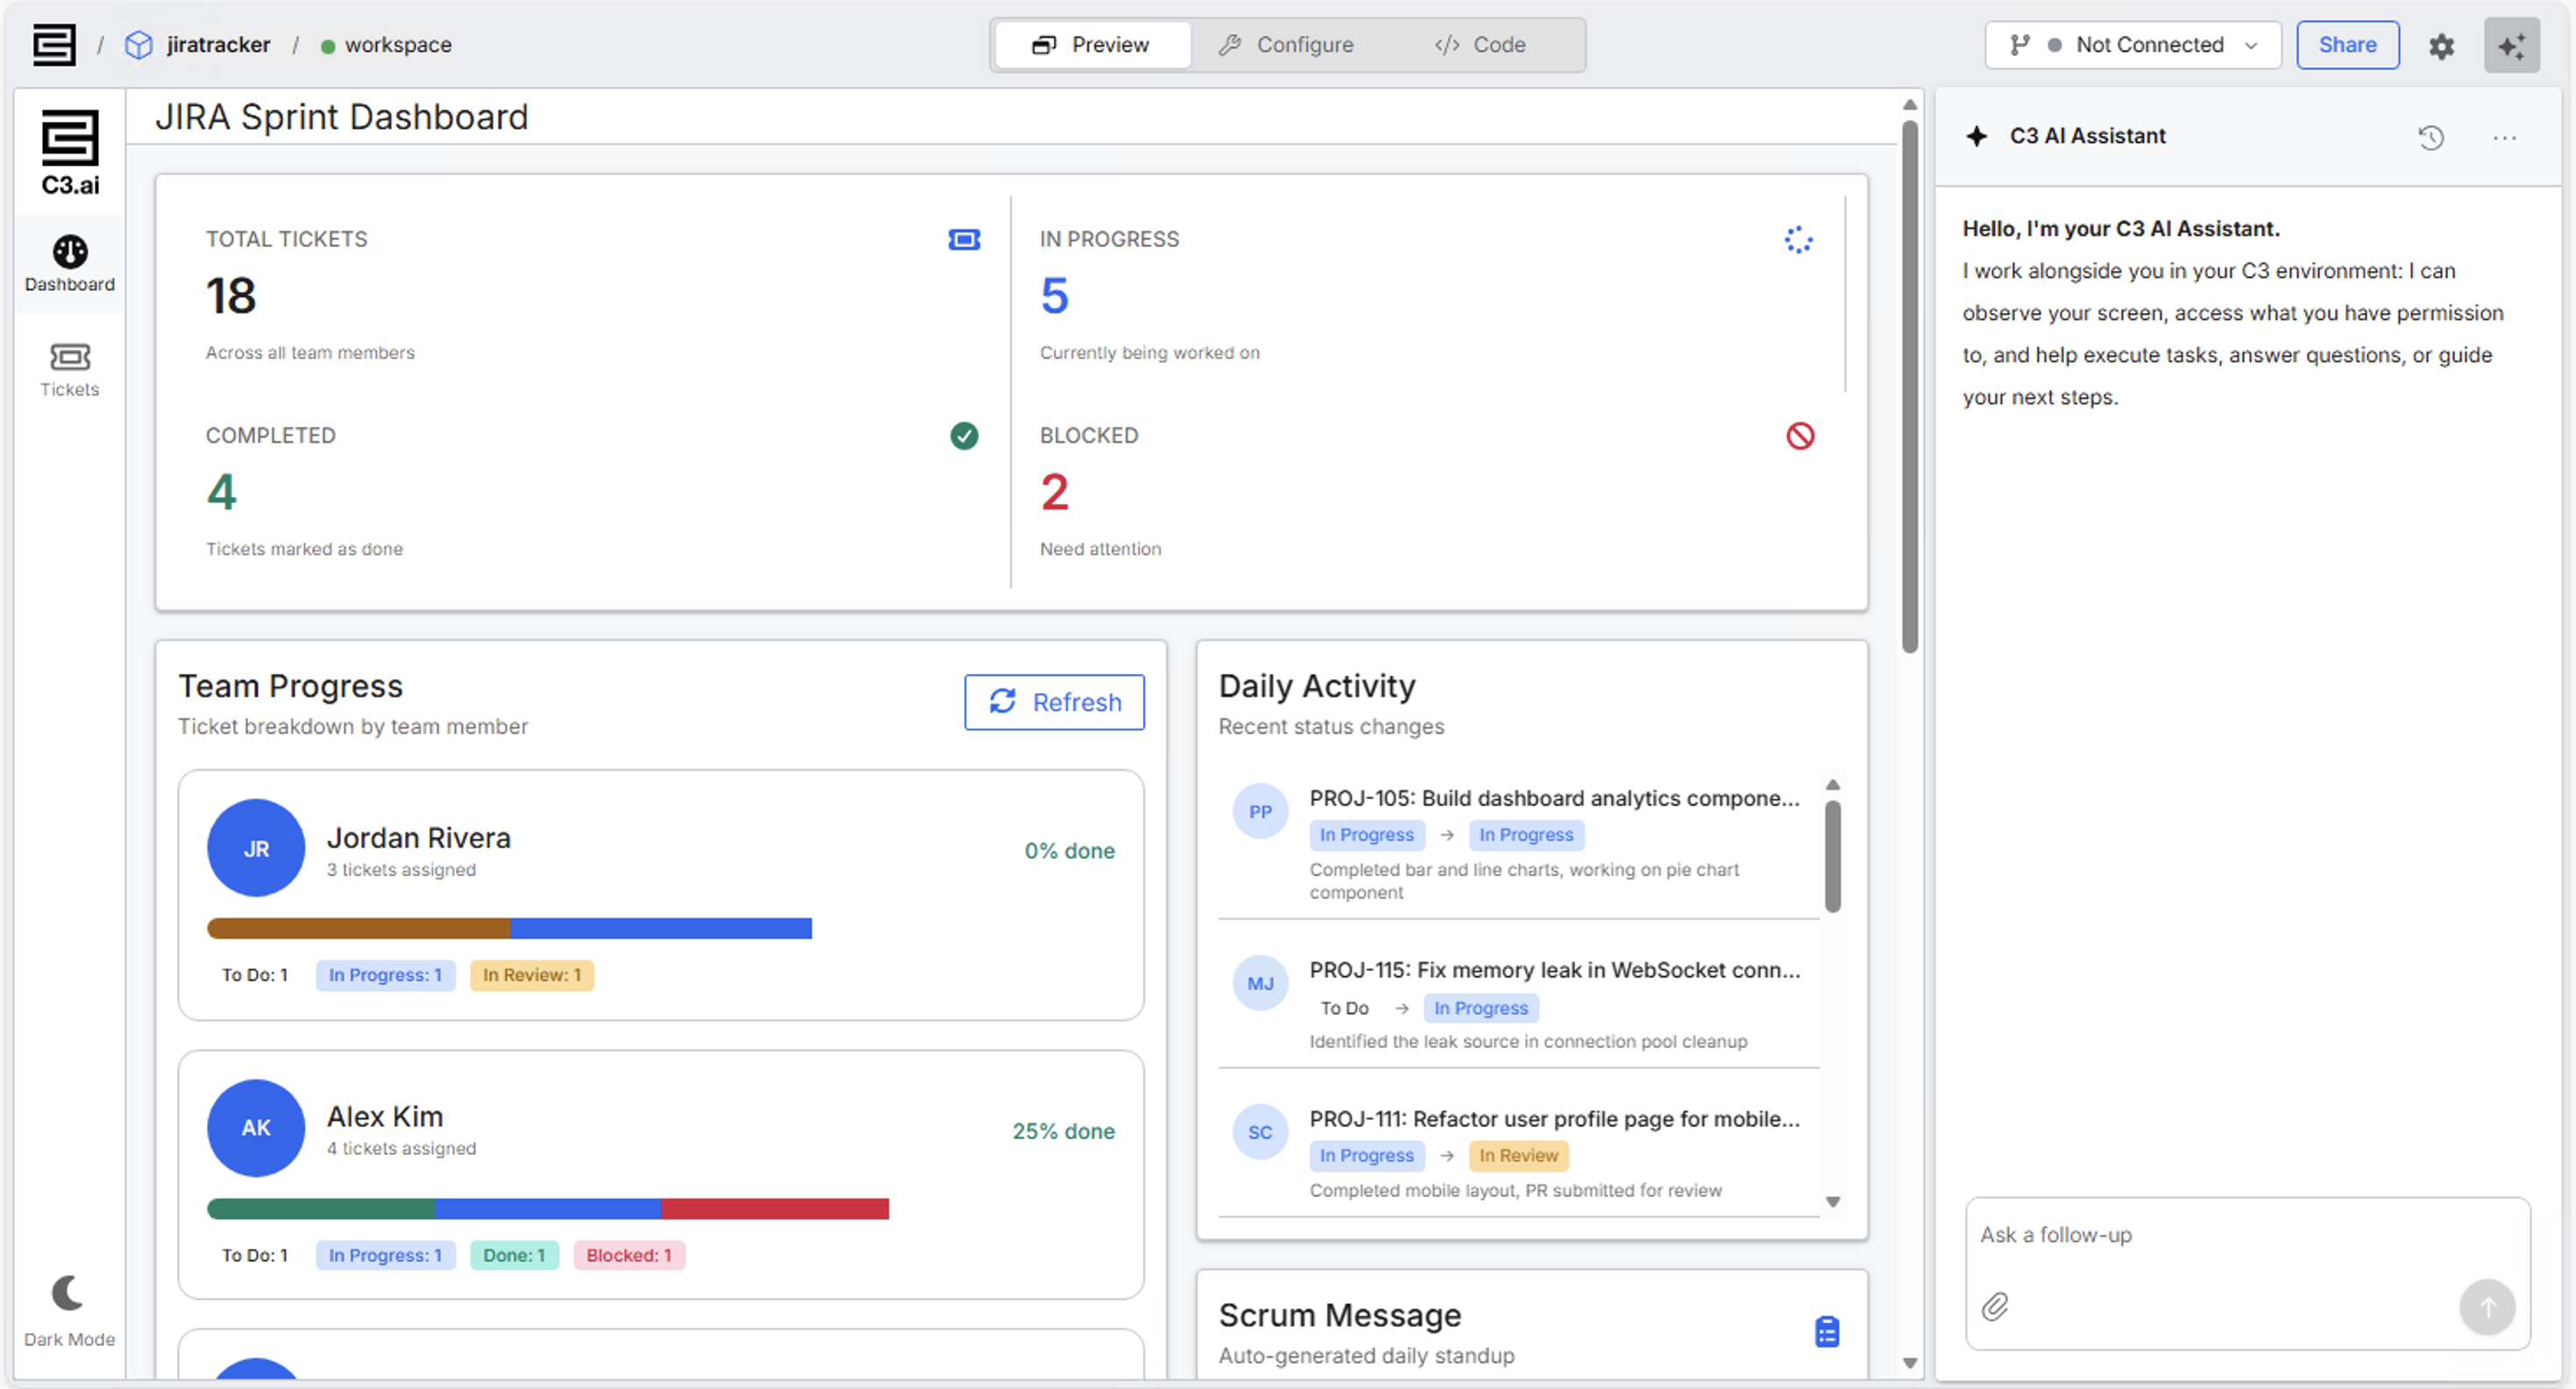The image size is (2576, 1389).
Task: Toggle Dark Mode
Action: pyautogui.click(x=69, y=1311)
